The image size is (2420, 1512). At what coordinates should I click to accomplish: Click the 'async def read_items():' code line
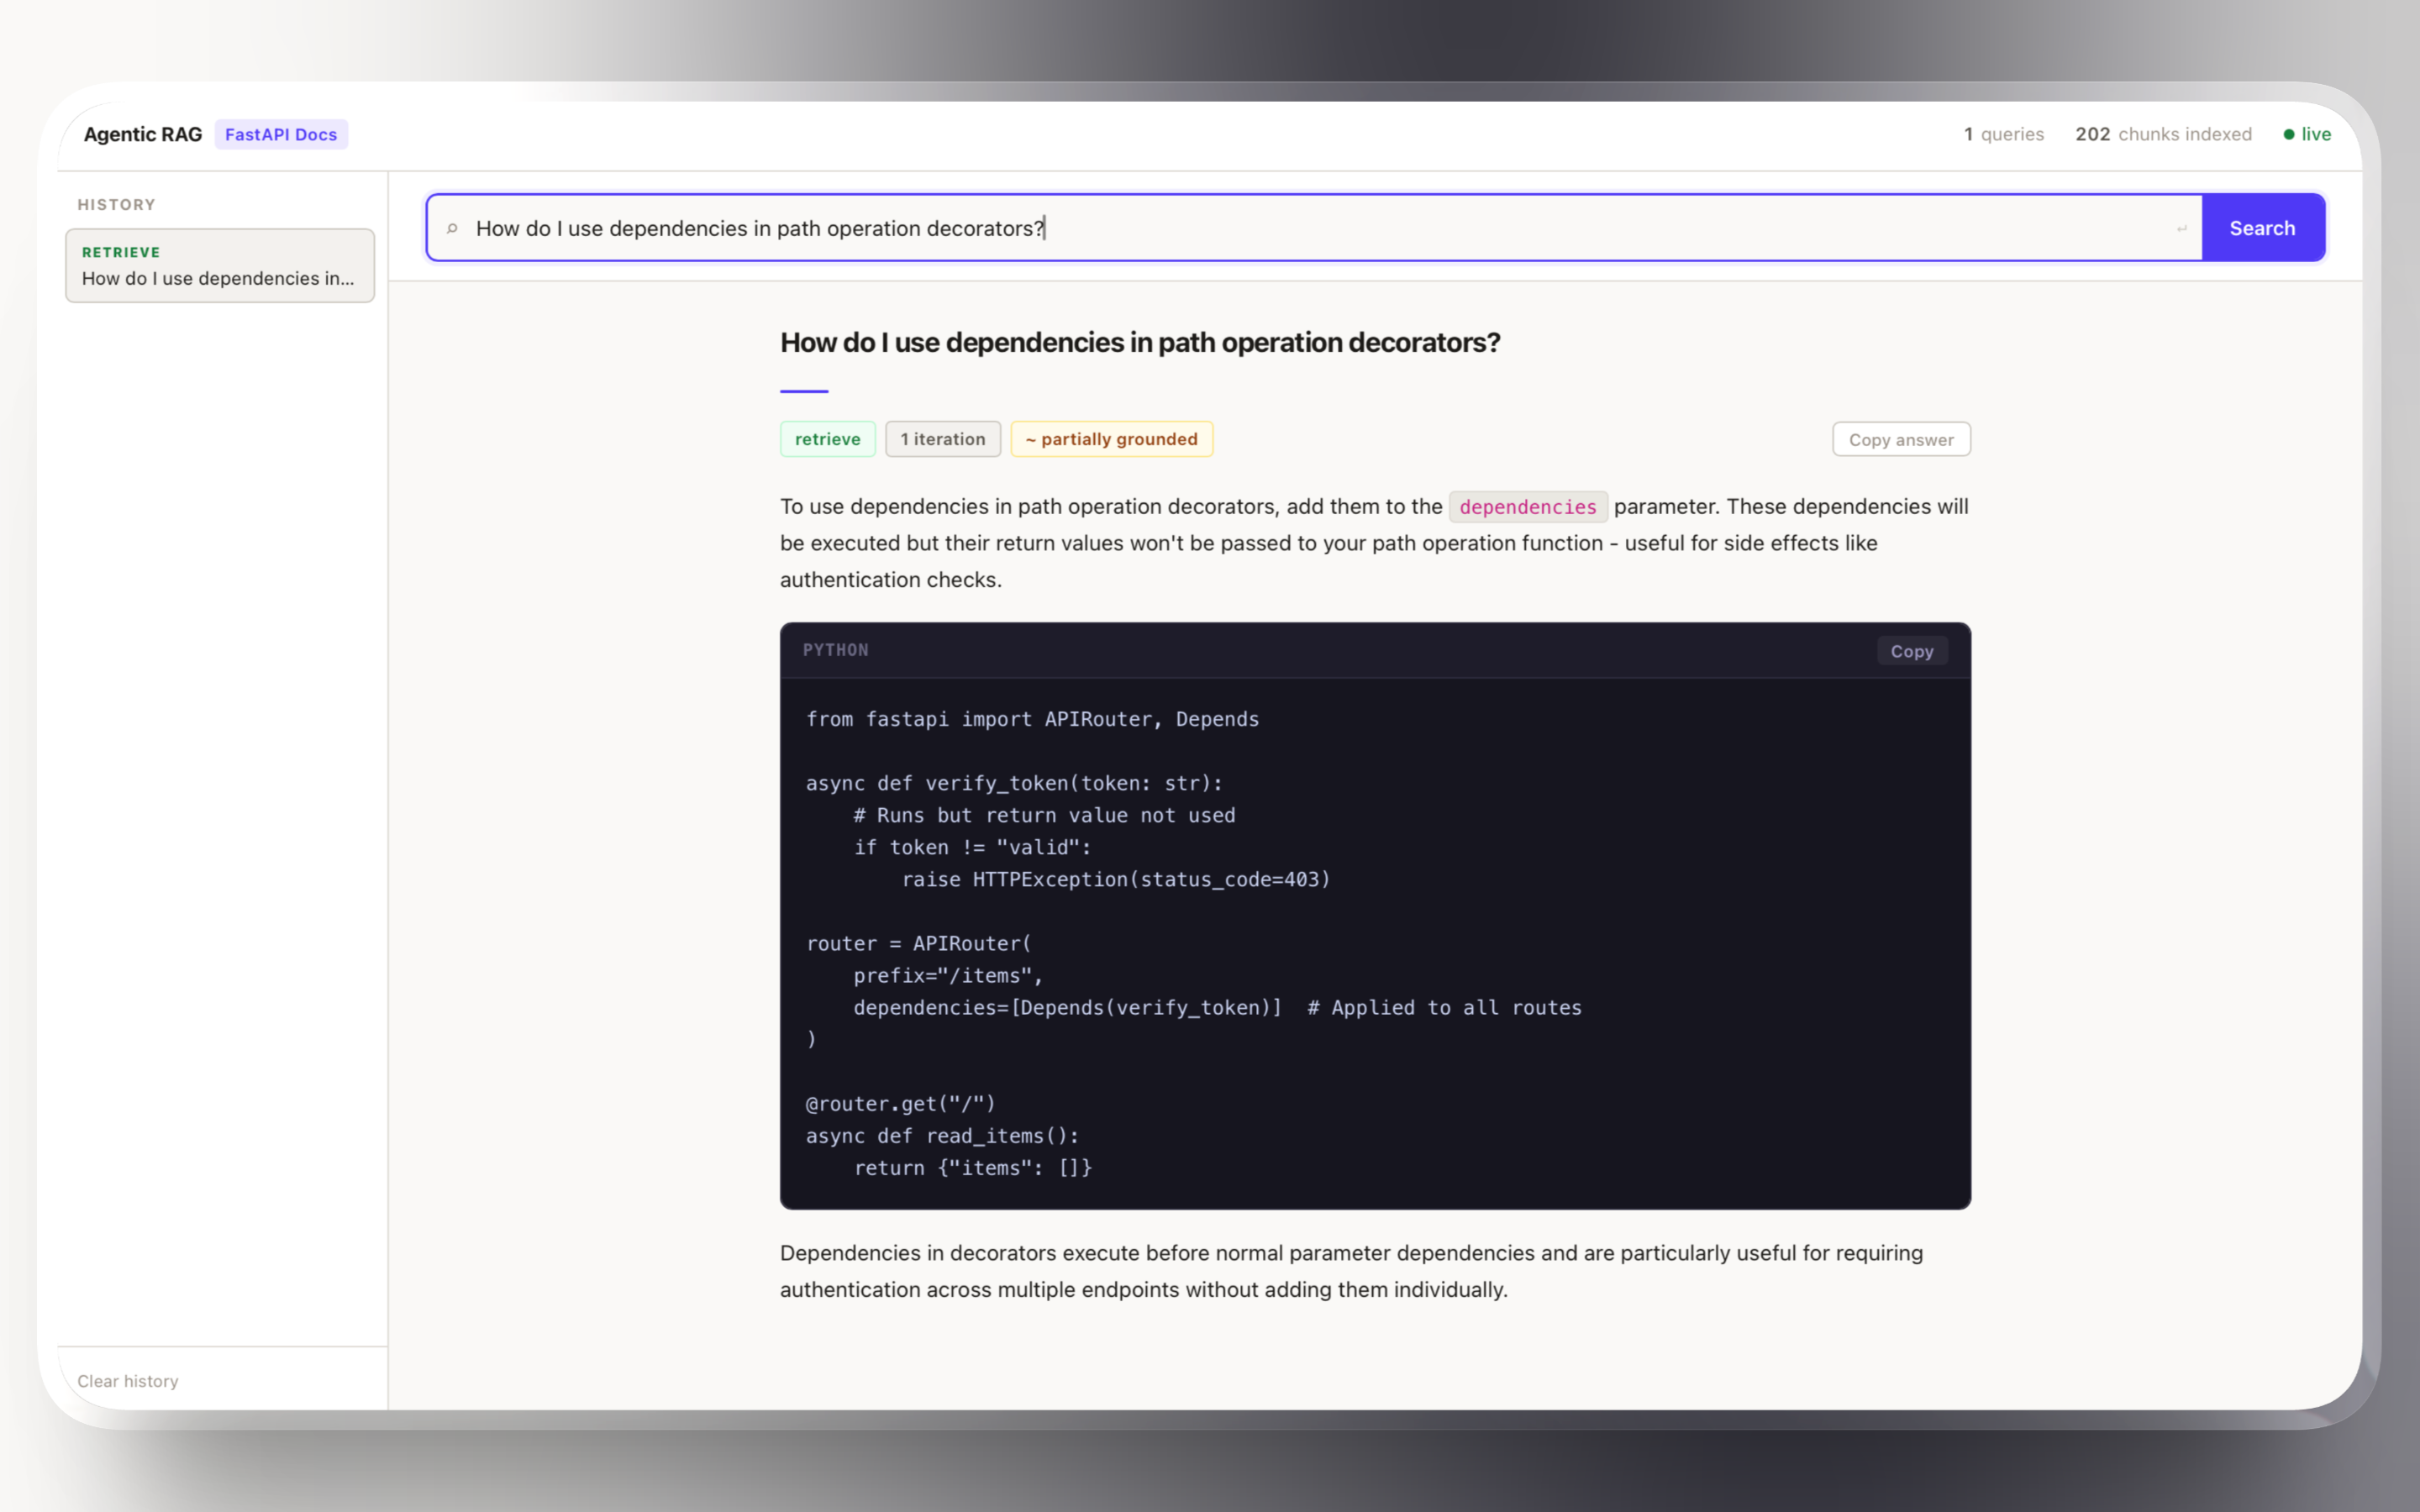[942, 1135]
